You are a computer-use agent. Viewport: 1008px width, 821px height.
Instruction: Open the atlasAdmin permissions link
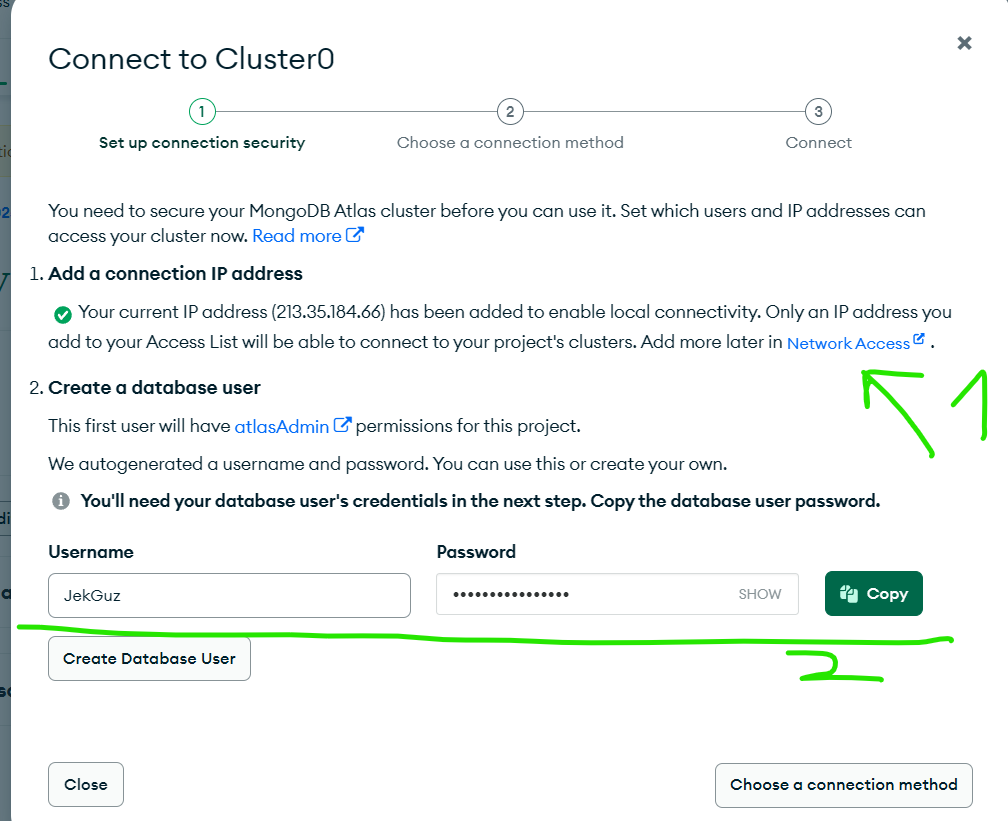tap(282, 426)
